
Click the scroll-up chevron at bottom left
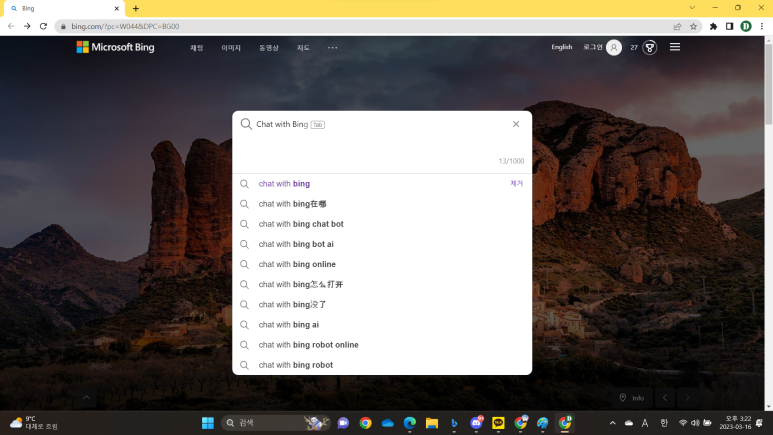tap(86, 398)
